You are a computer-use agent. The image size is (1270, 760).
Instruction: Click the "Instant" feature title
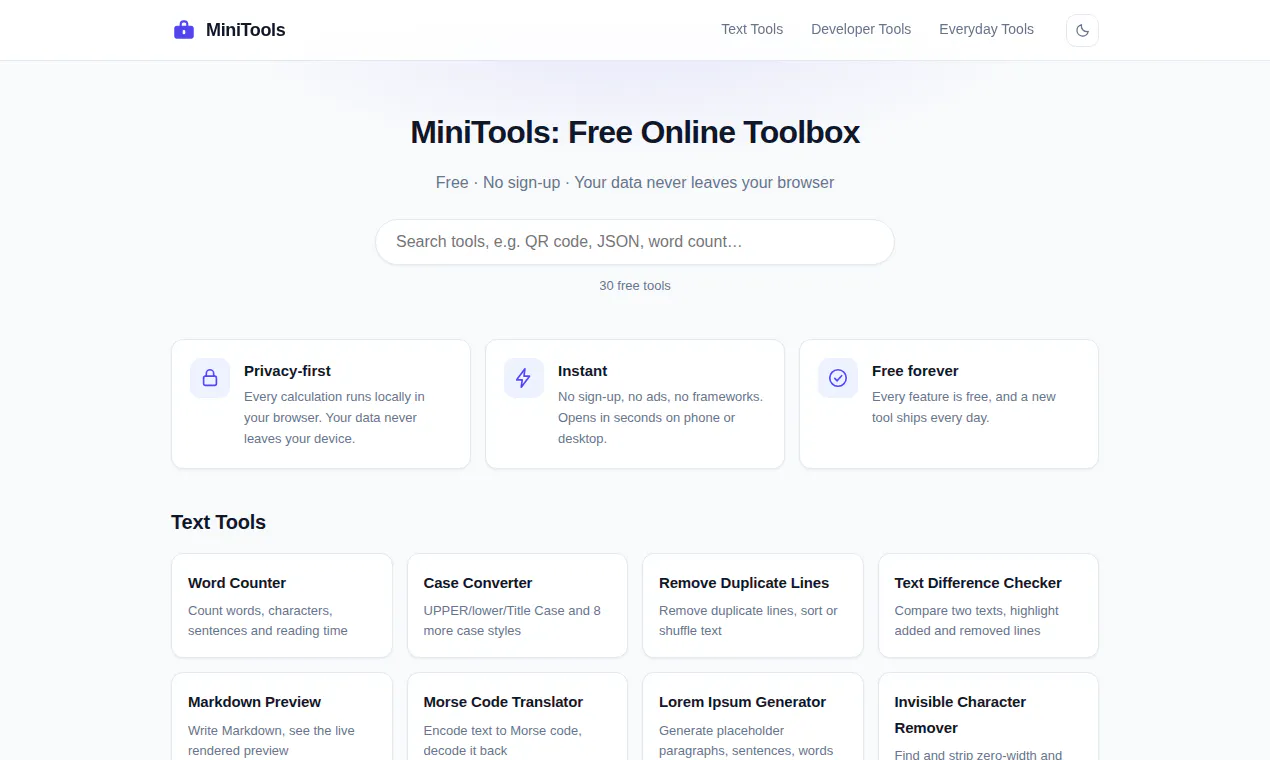pyautogui.click(x=582, y=371)
